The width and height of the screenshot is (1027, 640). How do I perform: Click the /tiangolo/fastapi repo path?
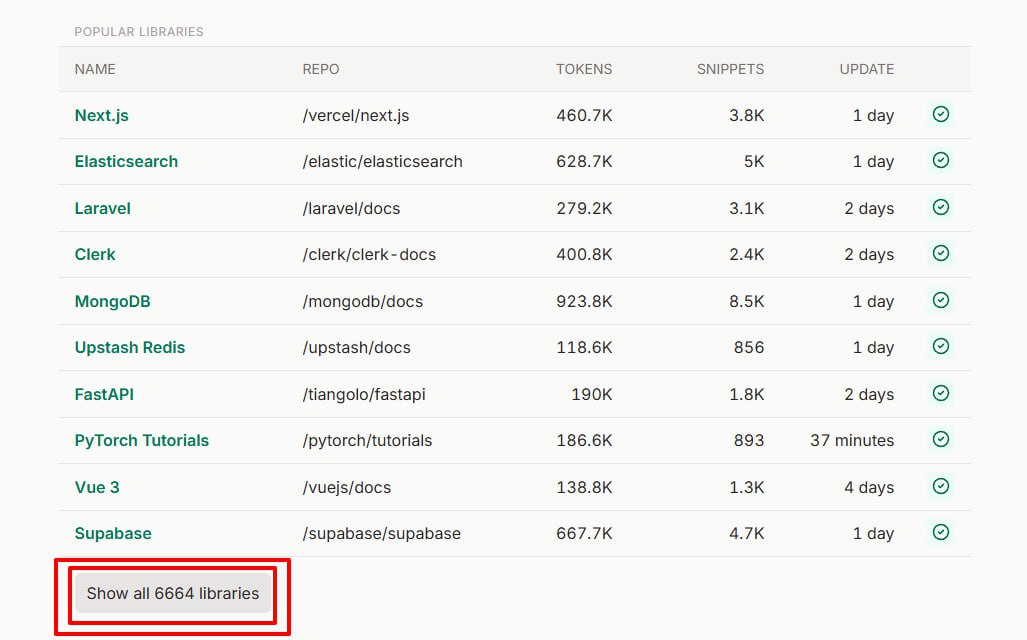coord(364,394)
